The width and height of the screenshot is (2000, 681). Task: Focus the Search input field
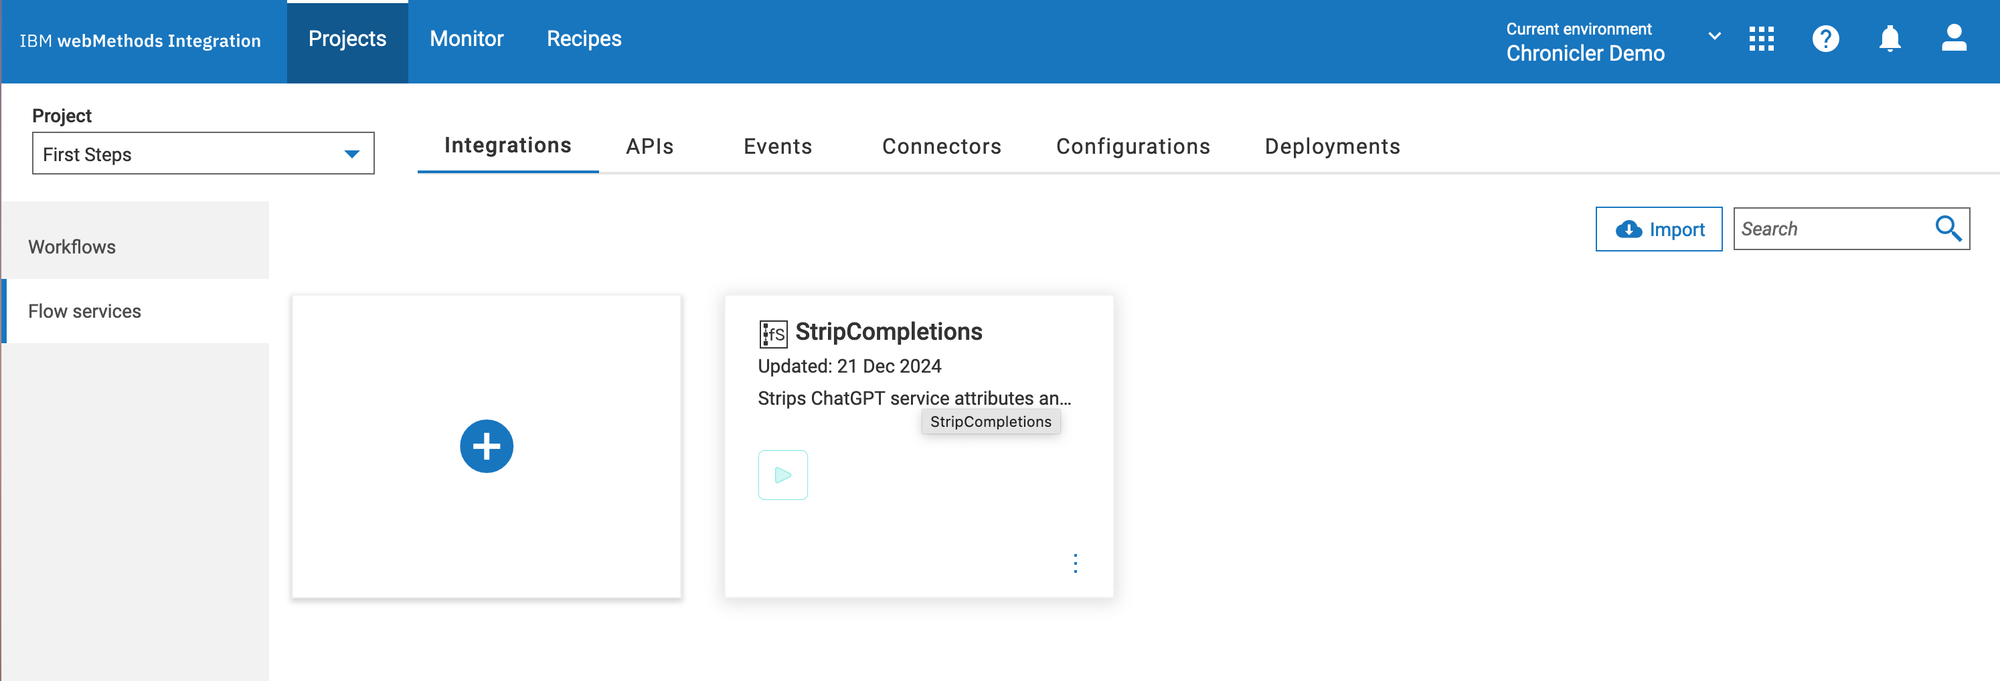point(1832,229)
